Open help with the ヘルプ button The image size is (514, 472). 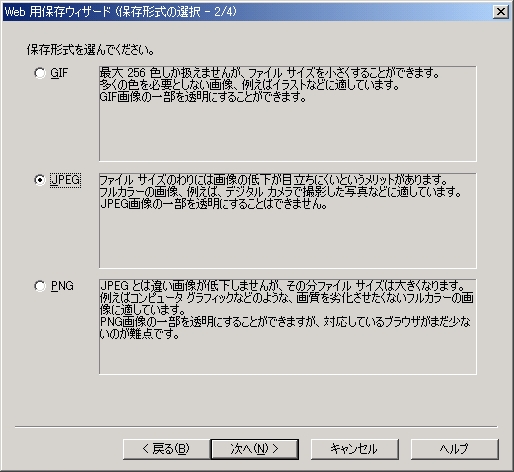(x=455, y=449)
